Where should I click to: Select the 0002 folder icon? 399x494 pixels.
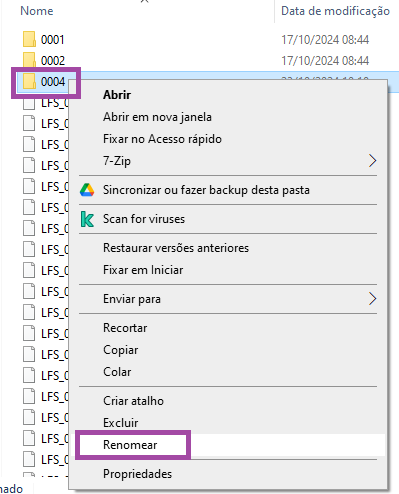coord(29,60)
